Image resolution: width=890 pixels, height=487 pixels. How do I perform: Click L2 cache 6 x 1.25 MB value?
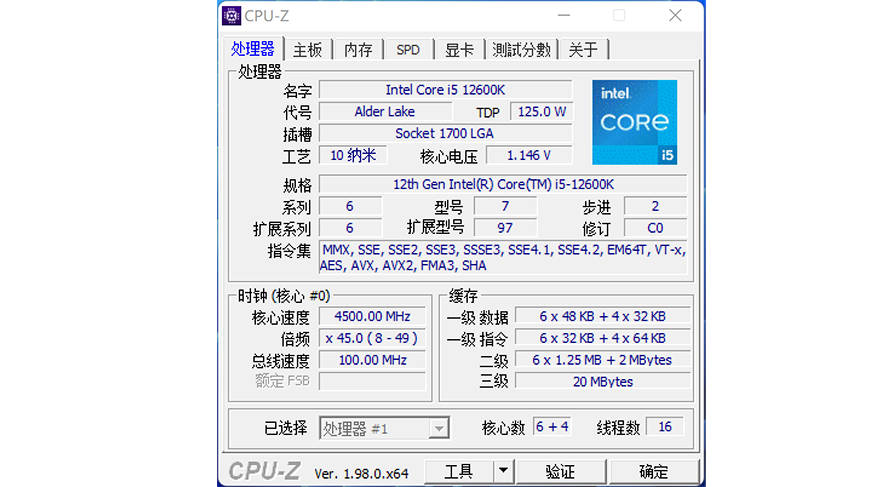coord(603,360)
